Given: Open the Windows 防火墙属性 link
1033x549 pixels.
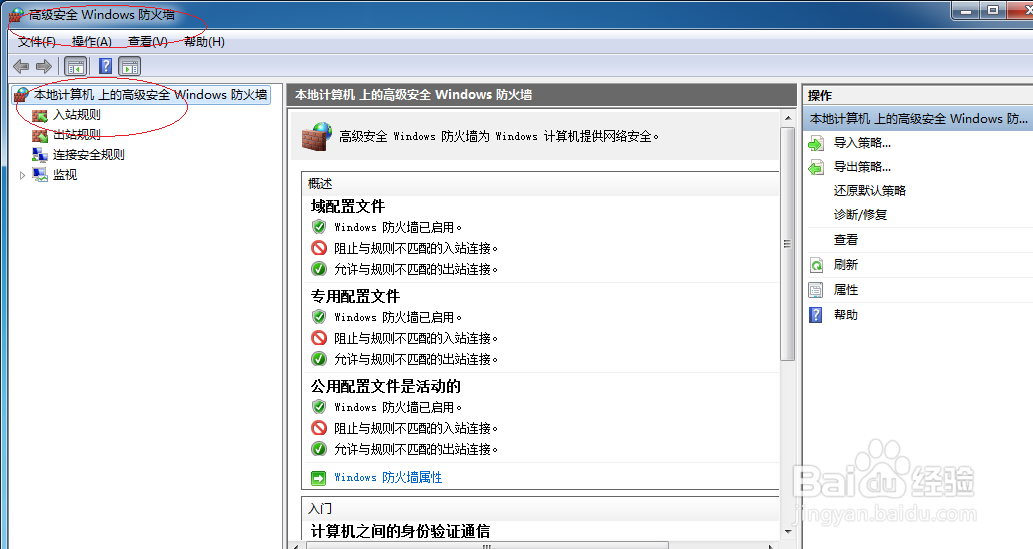Looking at the screenshot, I should (x=388, y=477).
